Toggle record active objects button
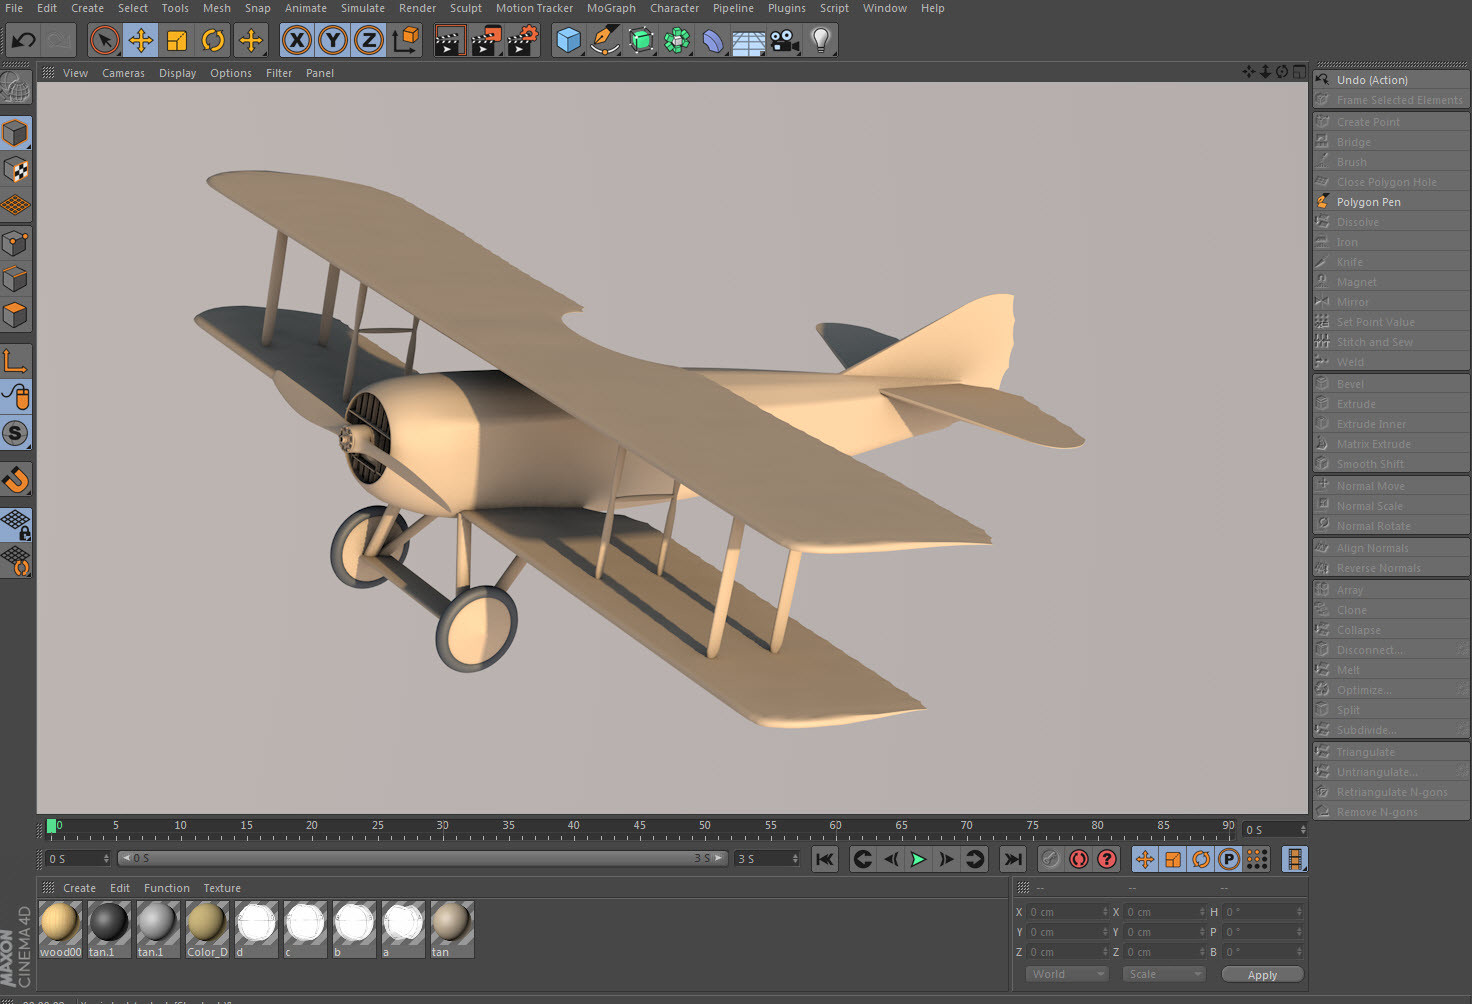The width and height of the screenshot is (1472, 1004). (x=1050, y=859)
